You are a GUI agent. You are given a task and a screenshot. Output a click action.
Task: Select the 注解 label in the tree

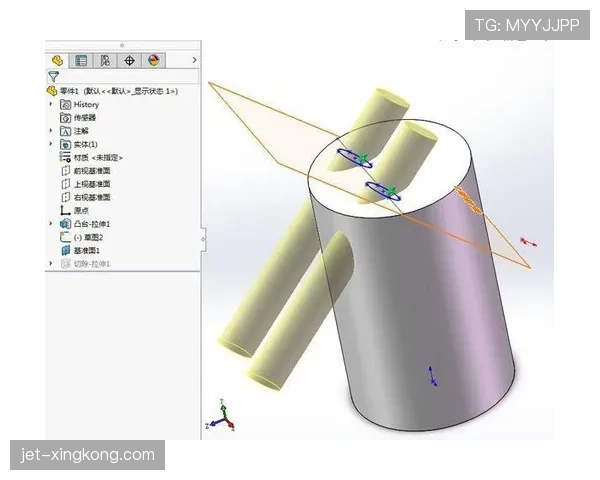point(81,131)
